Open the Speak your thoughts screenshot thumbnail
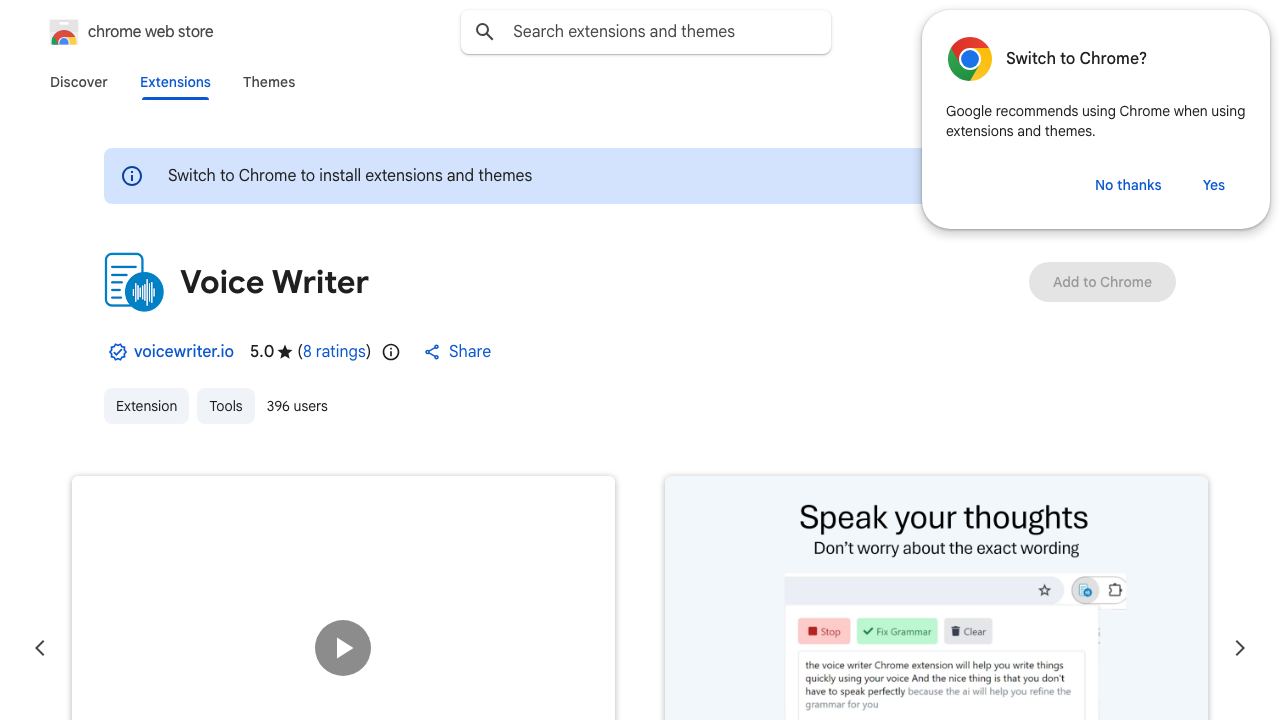 pyautogui.click(x=936, y=598)
